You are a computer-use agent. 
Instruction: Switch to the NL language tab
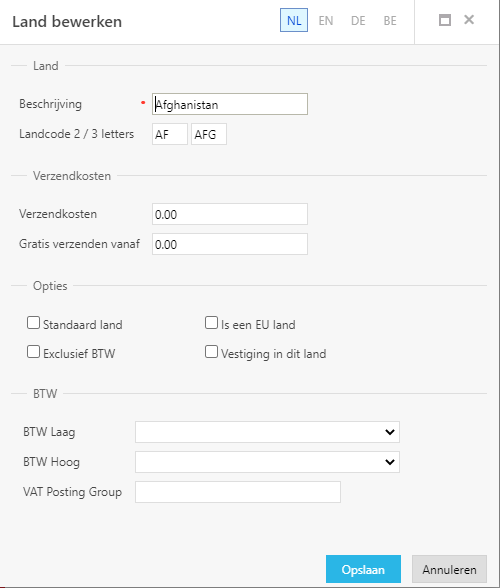pos(294,20)
